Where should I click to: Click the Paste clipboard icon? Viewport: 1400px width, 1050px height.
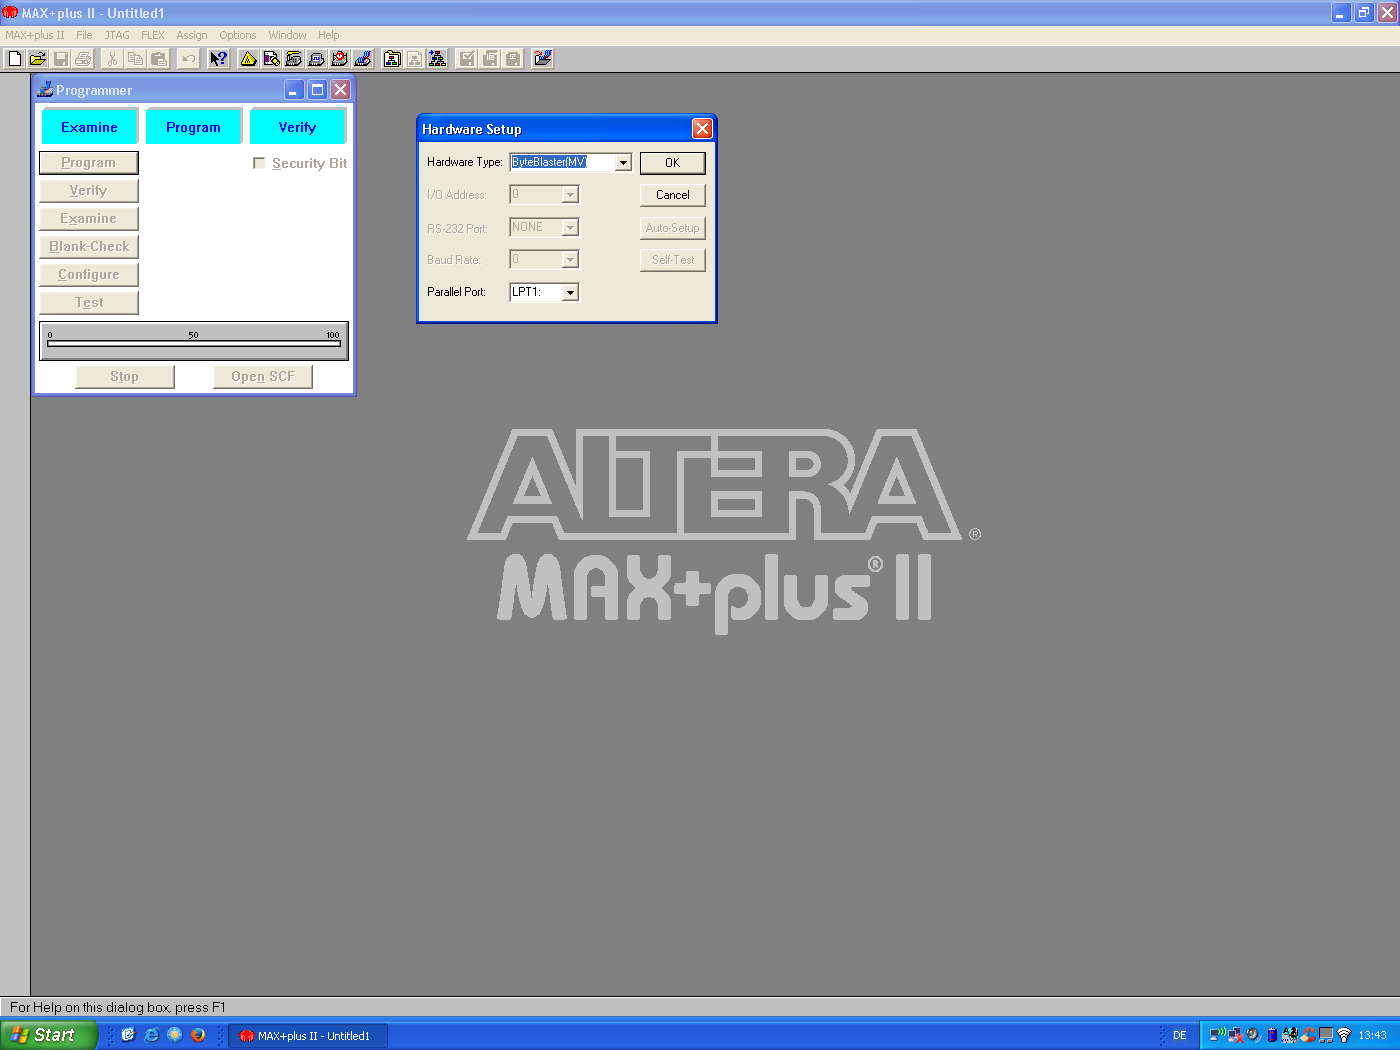point(158,59)
